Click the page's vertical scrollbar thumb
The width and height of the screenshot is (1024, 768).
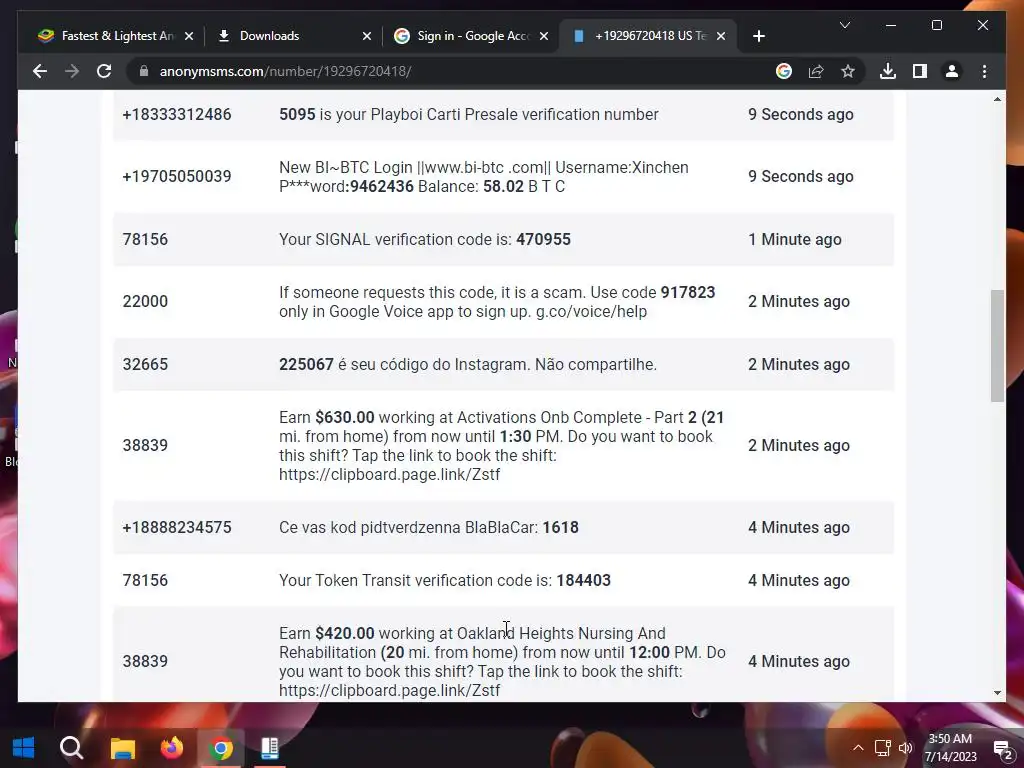[997, 345]
